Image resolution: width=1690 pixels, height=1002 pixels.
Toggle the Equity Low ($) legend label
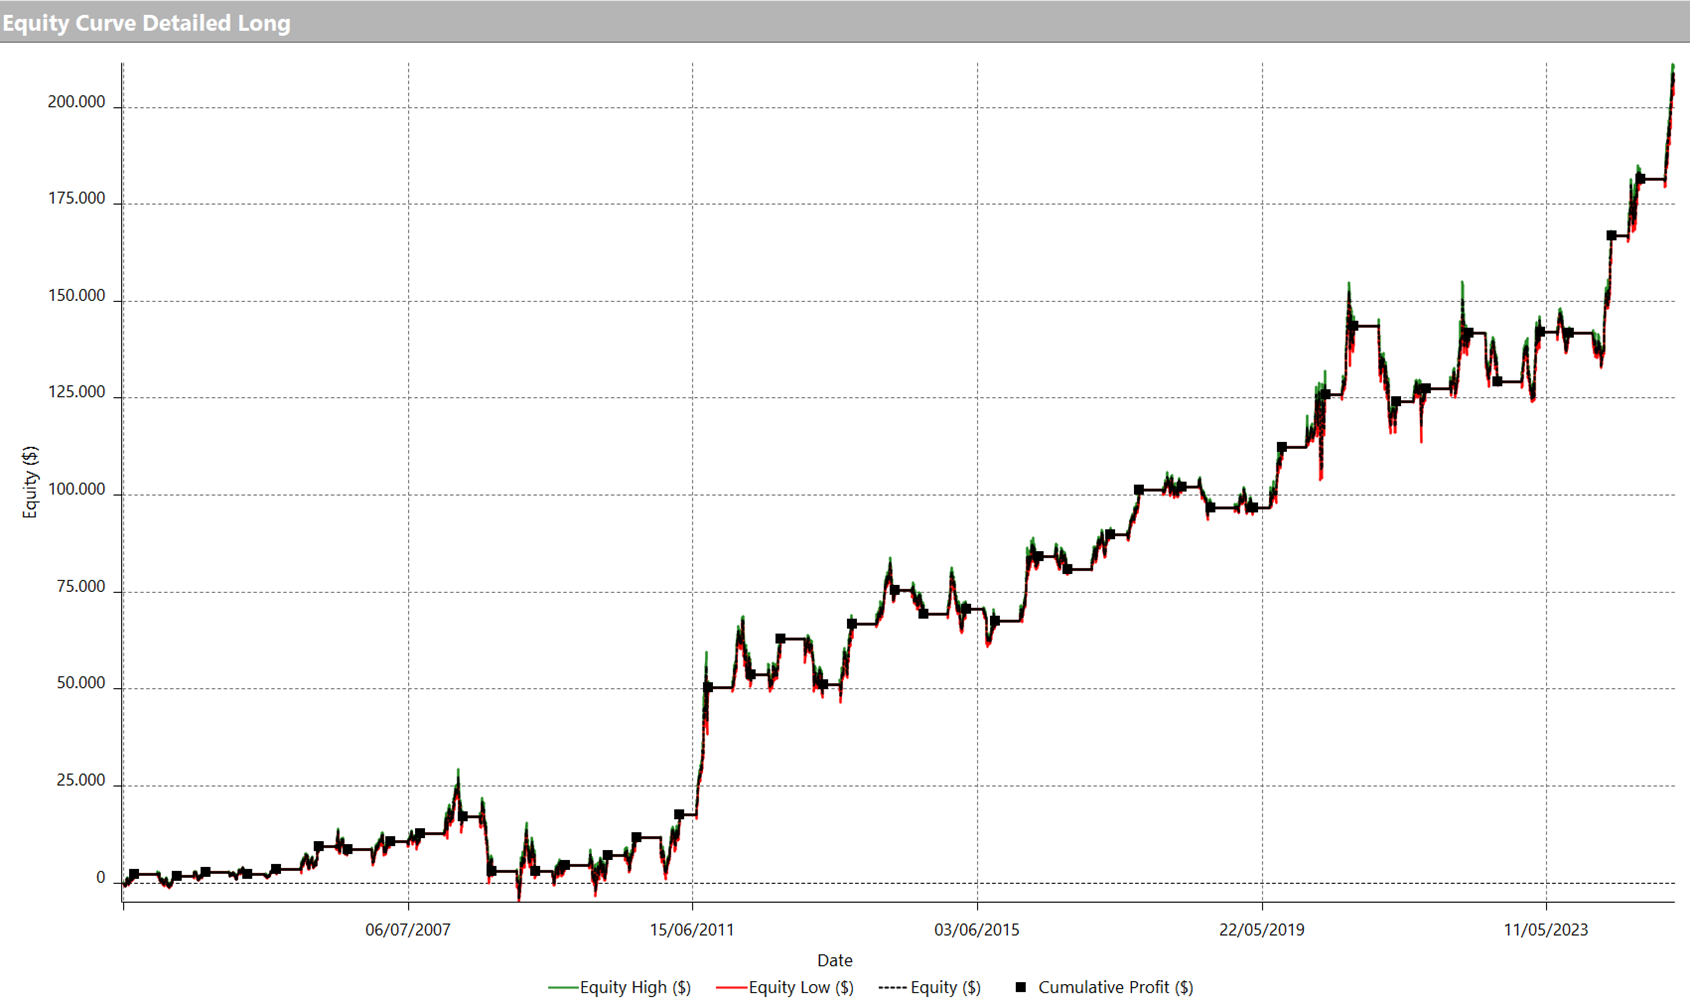click(x=801, y=988)
